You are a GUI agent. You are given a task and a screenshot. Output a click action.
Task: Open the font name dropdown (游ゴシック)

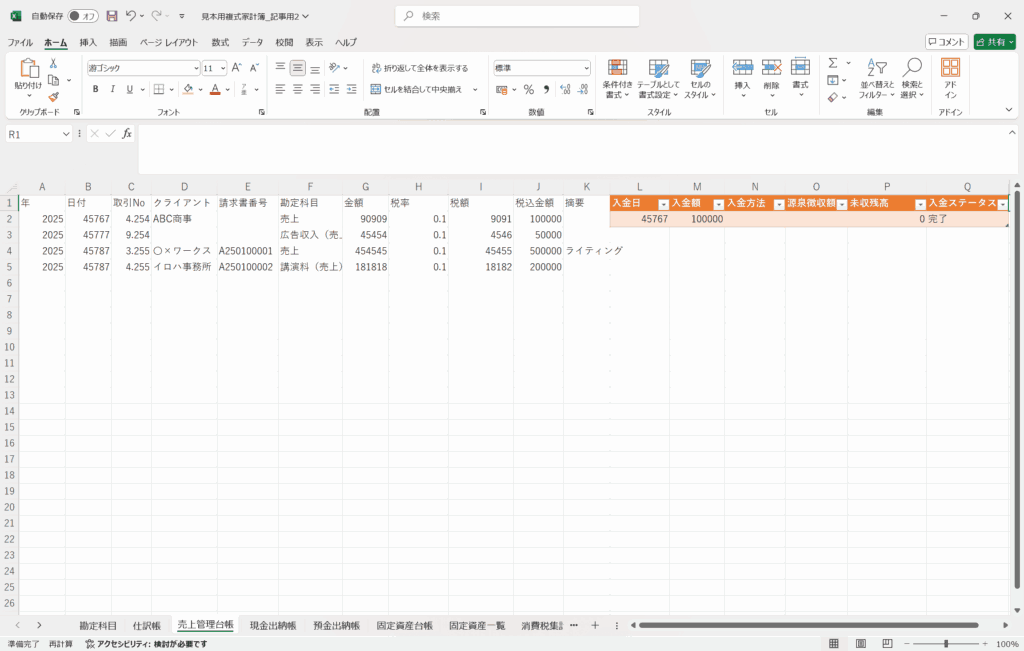(x=195, y=68)
